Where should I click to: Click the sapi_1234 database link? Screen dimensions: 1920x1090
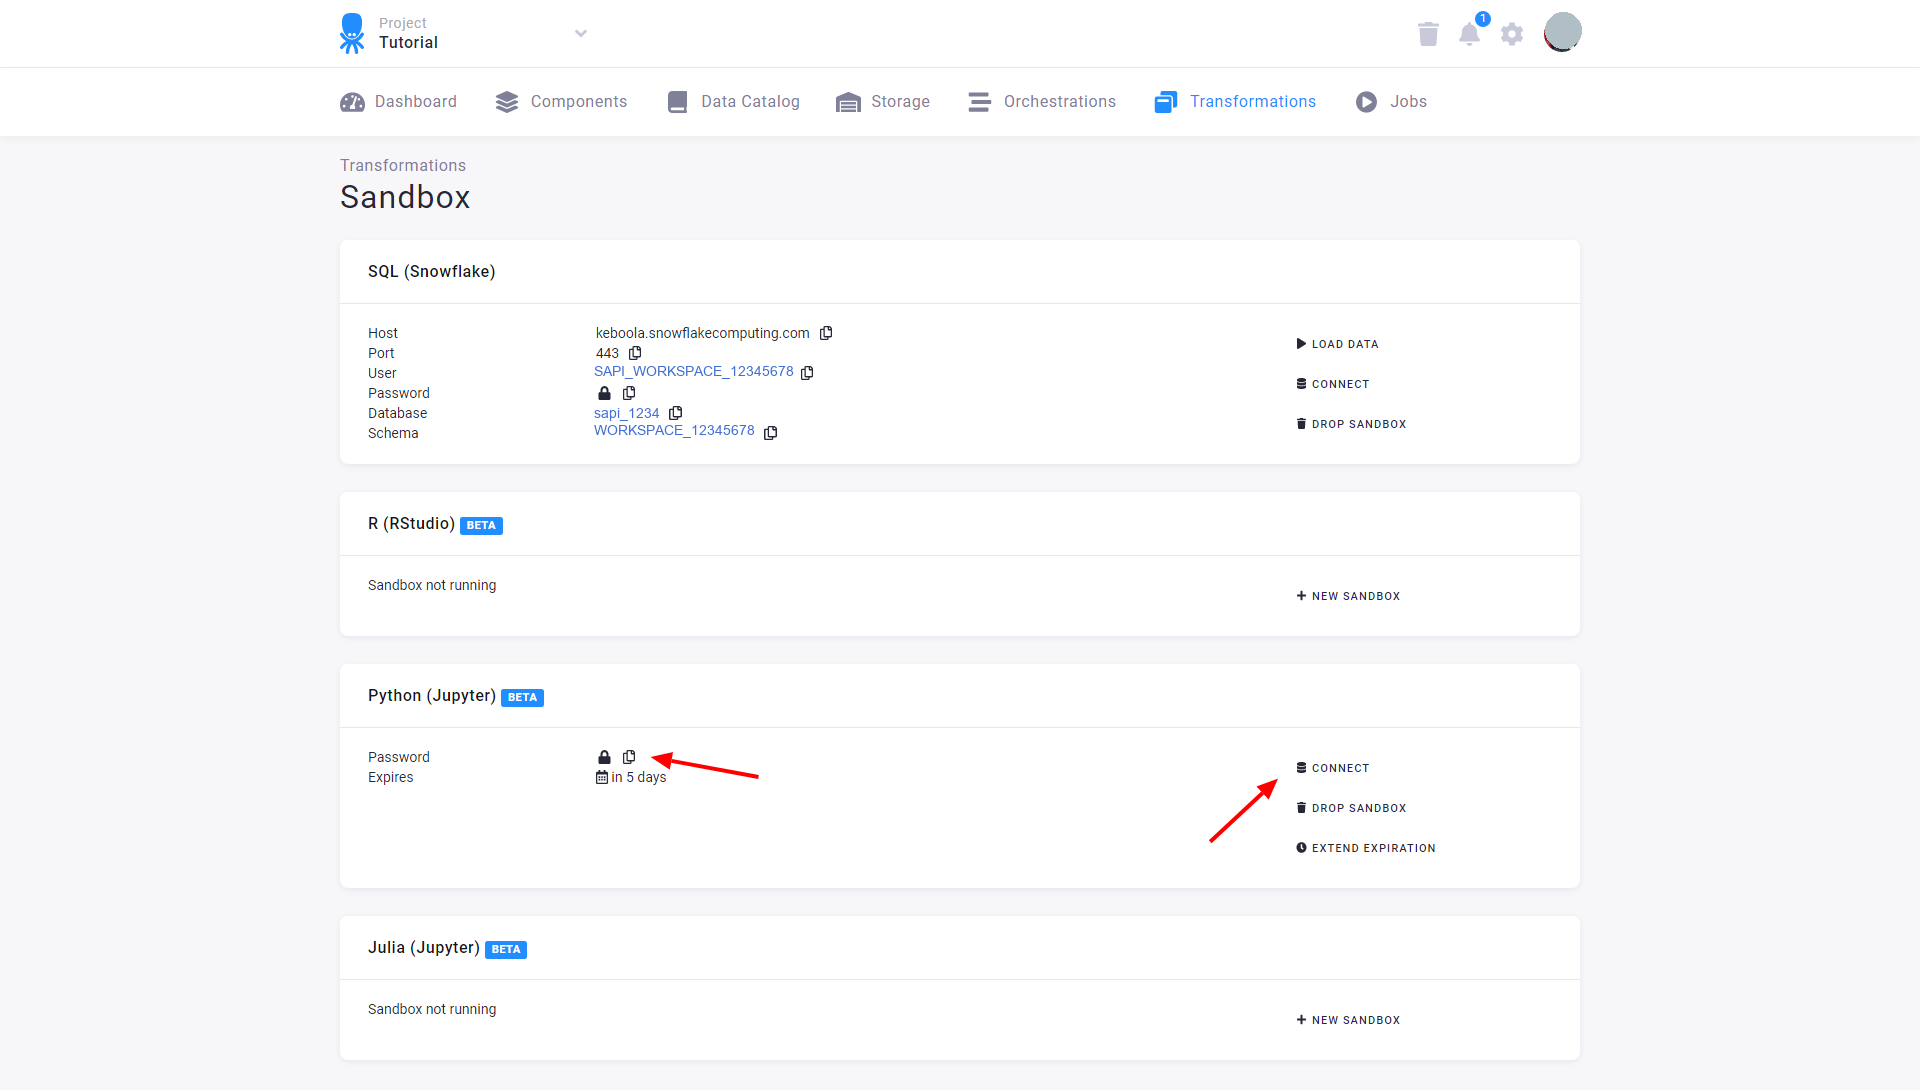pos(627,413)
